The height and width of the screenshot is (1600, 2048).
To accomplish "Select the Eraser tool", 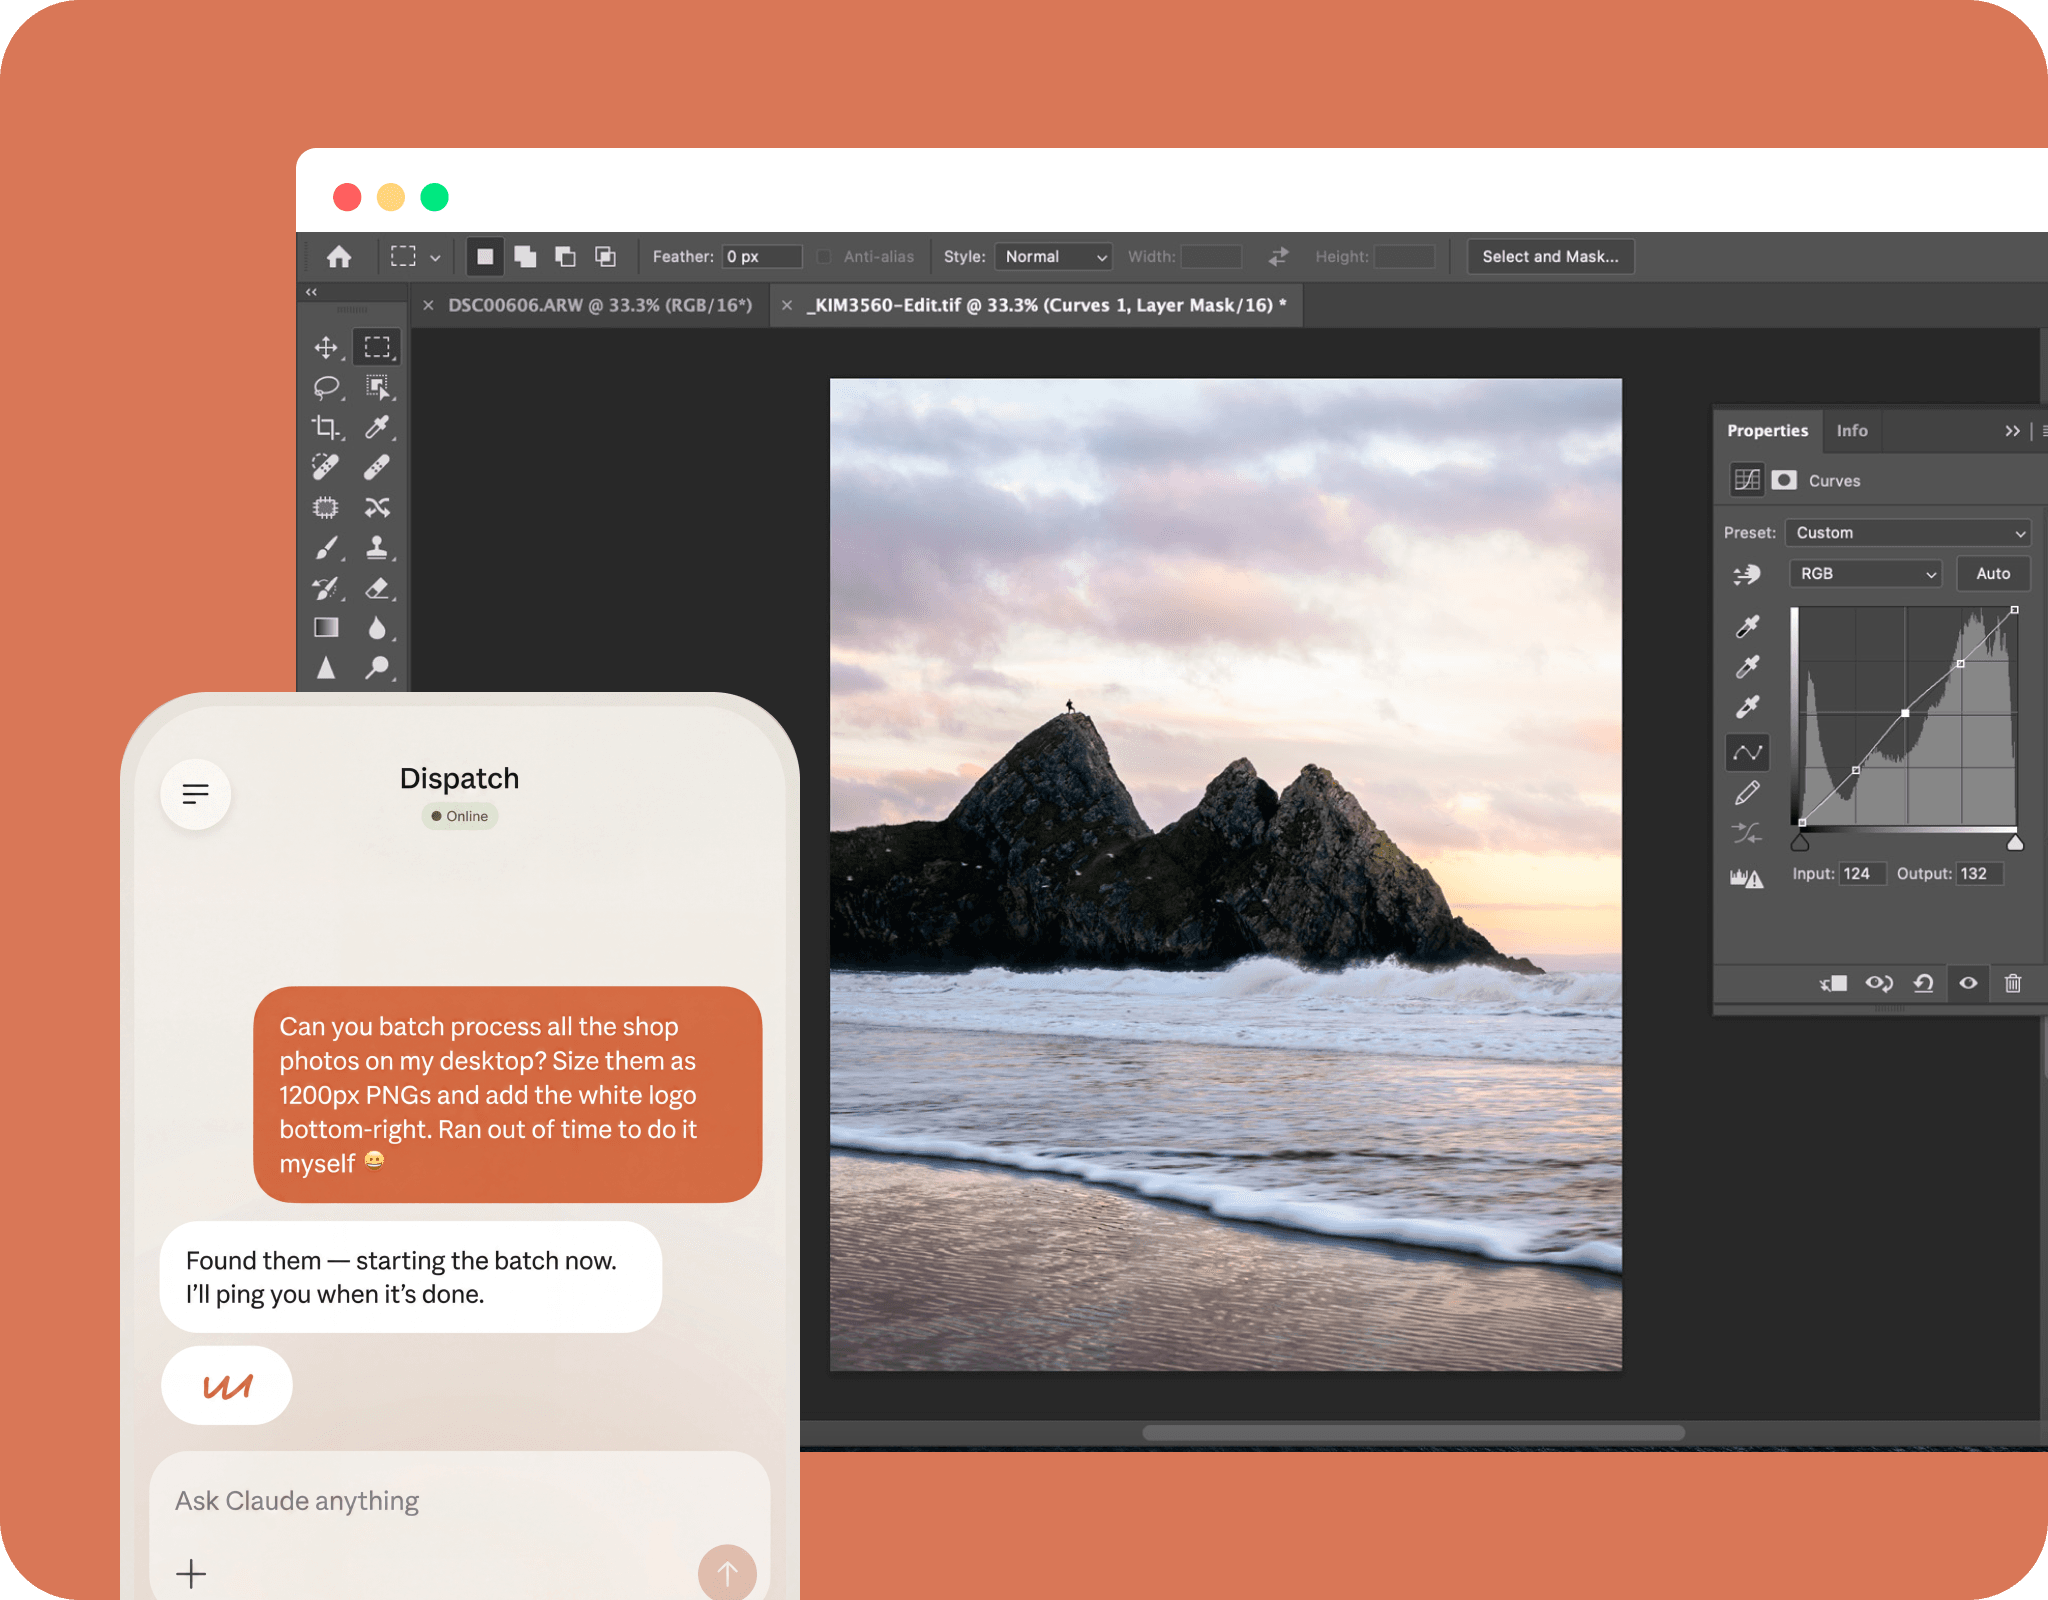I will click(377, 588).
